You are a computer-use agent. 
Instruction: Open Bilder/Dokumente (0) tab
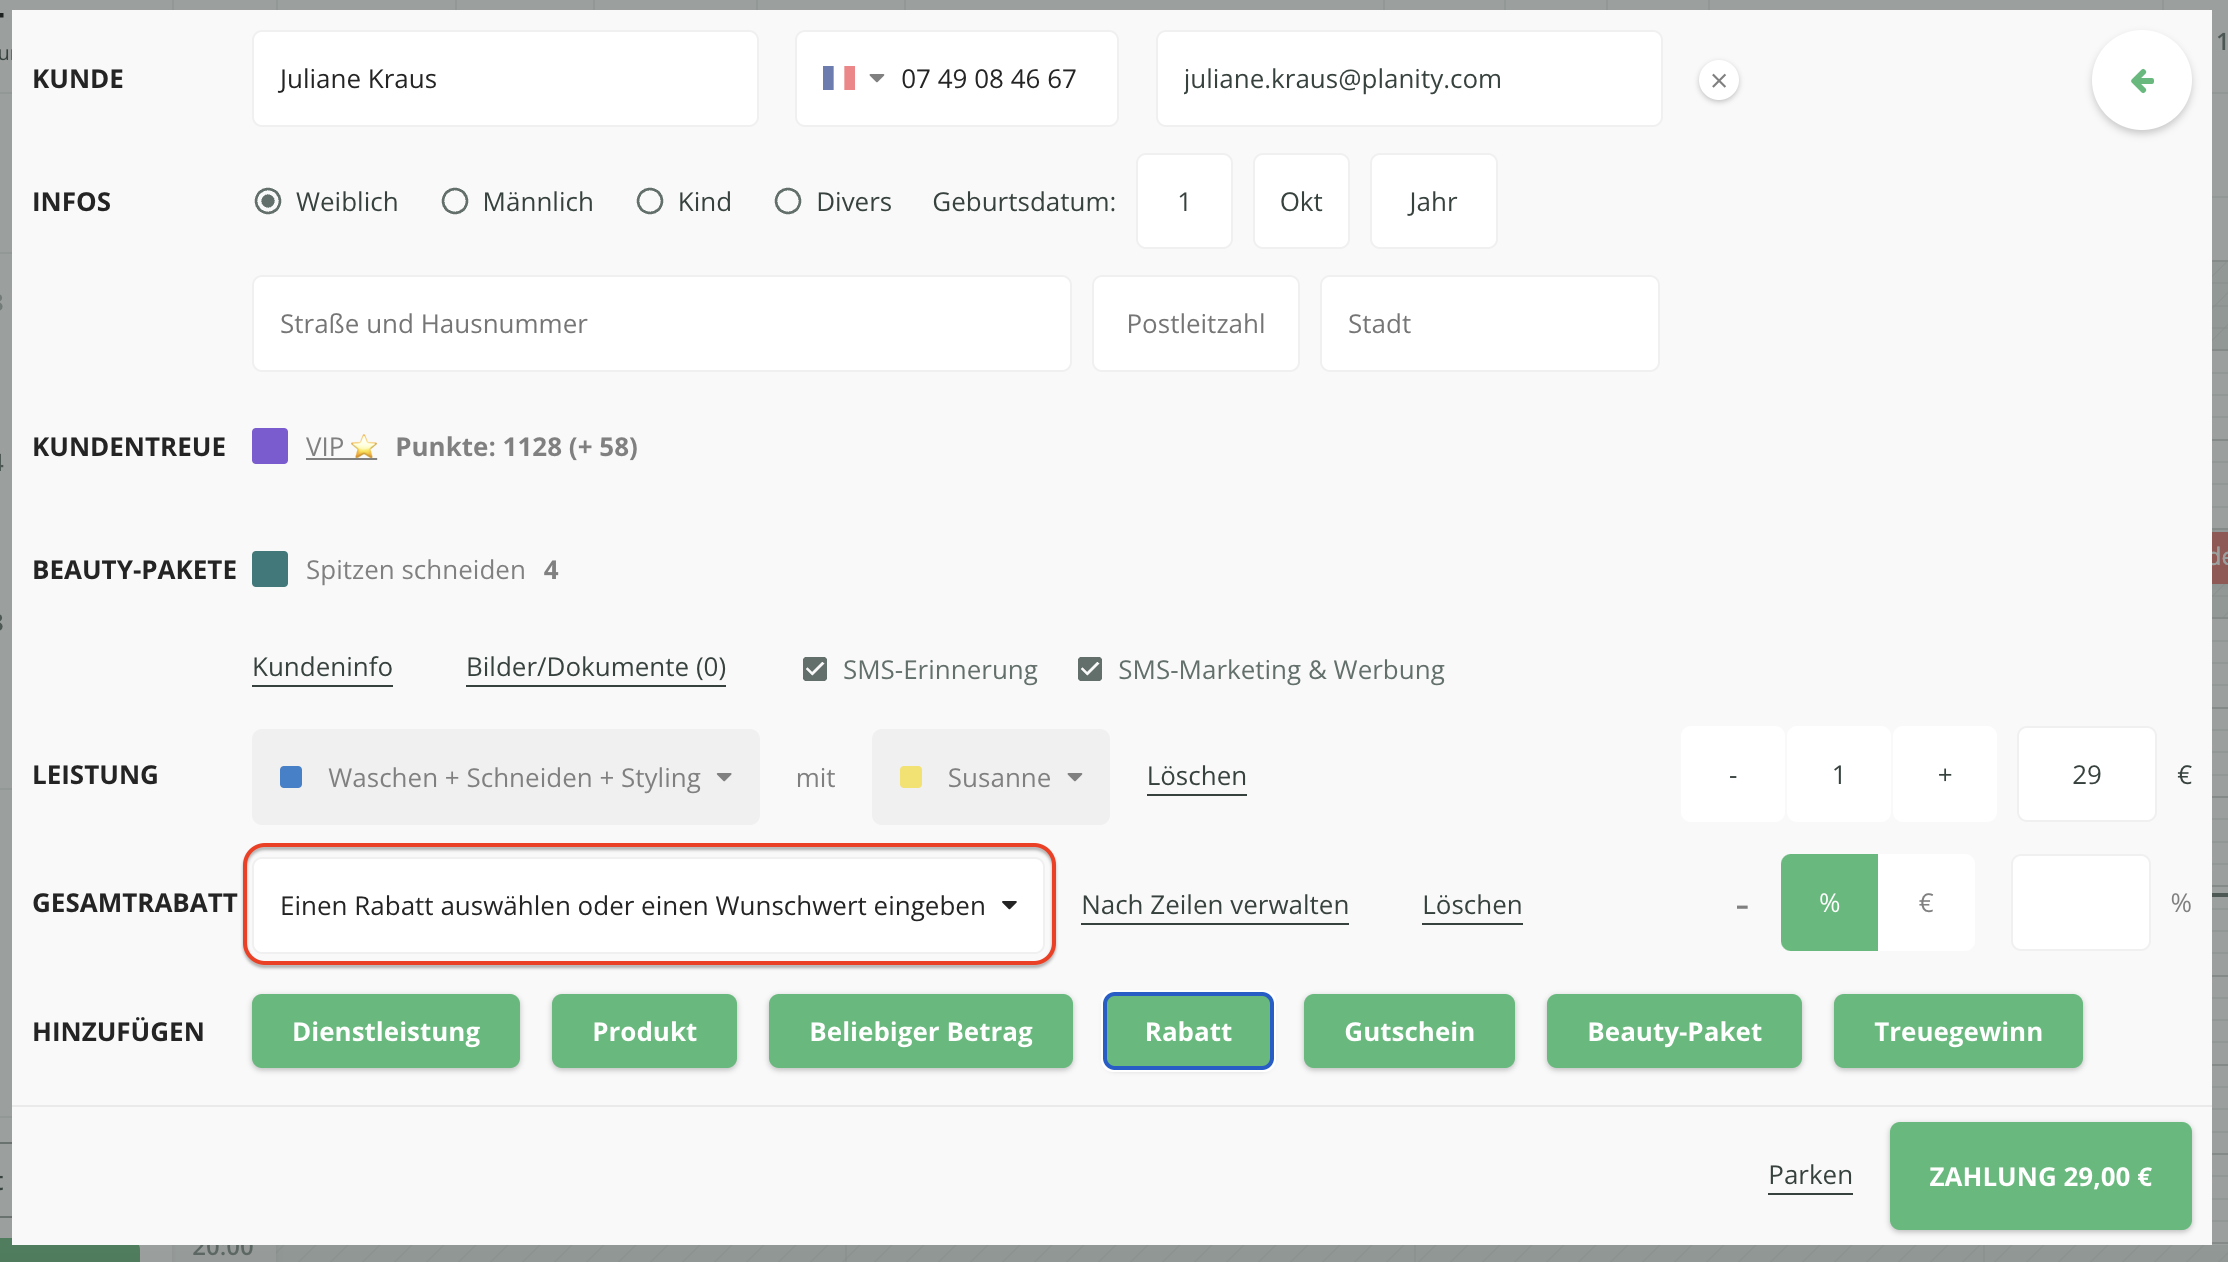click(596, 667)
